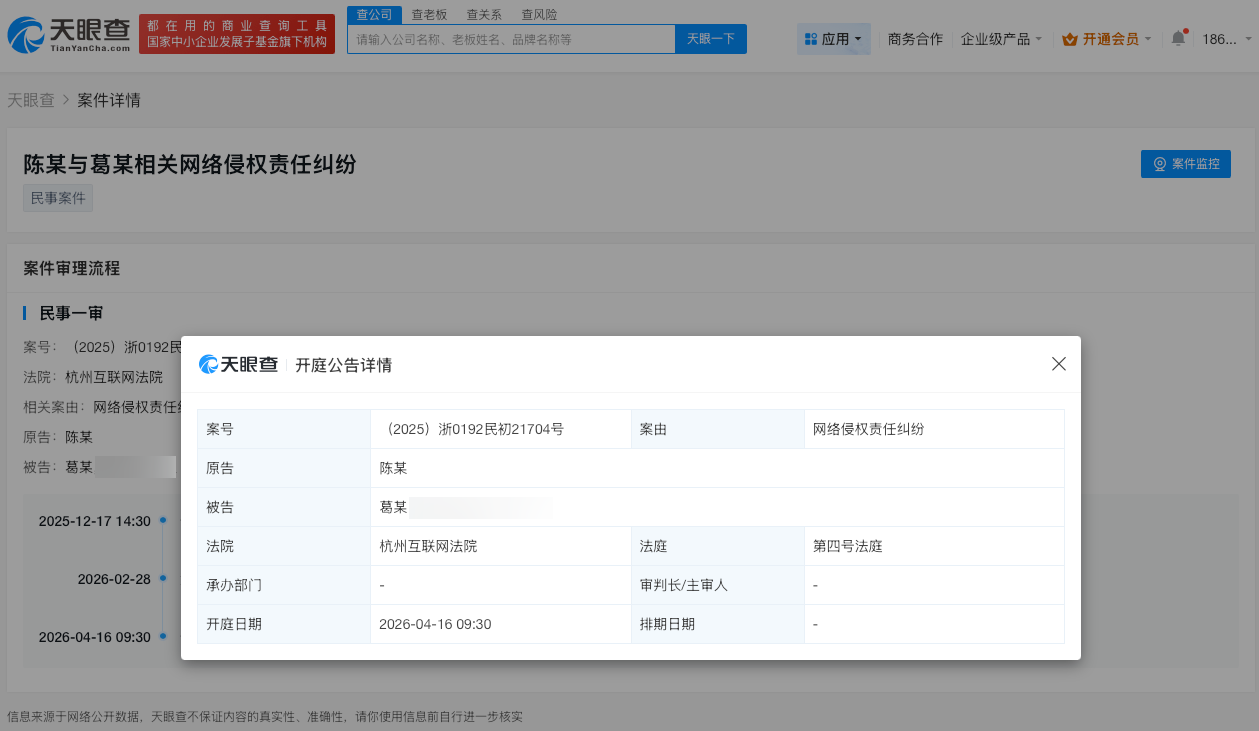The image size is (1259, 731).
Task: Select the 查公司 tab
Action: click(x=374, y=14)
